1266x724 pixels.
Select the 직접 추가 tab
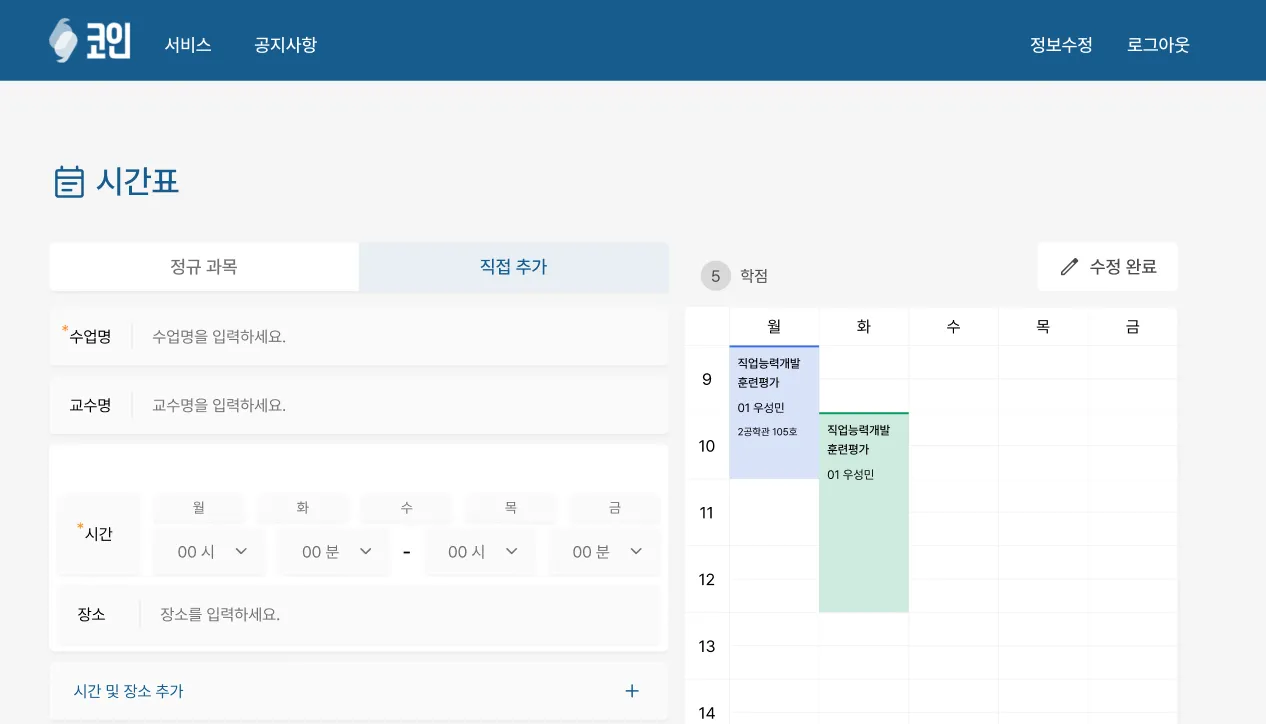tap(514, 267)
